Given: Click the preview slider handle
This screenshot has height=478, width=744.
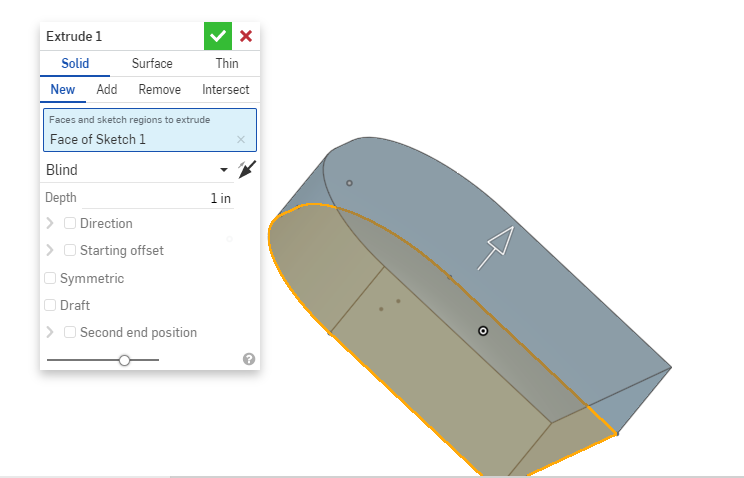Looking at the screenshot, I should pyautogui.click(x=124, y=360).
